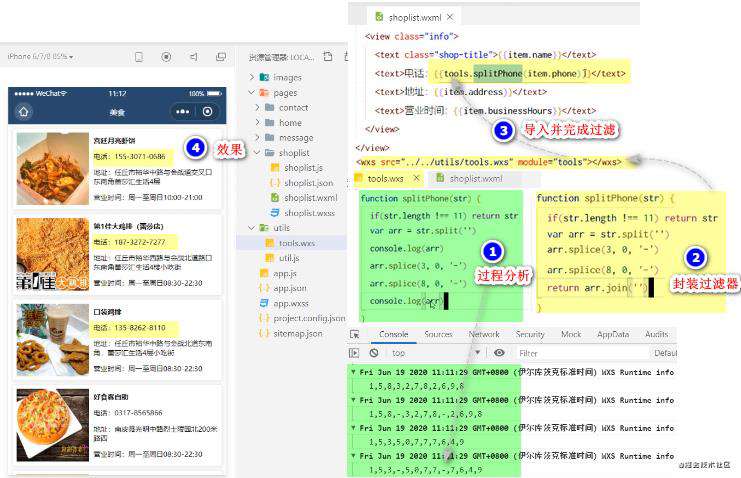Tap the three-dot menu in mini program capsule
This screenshot has height=478, width=741.
click(182, 112)
